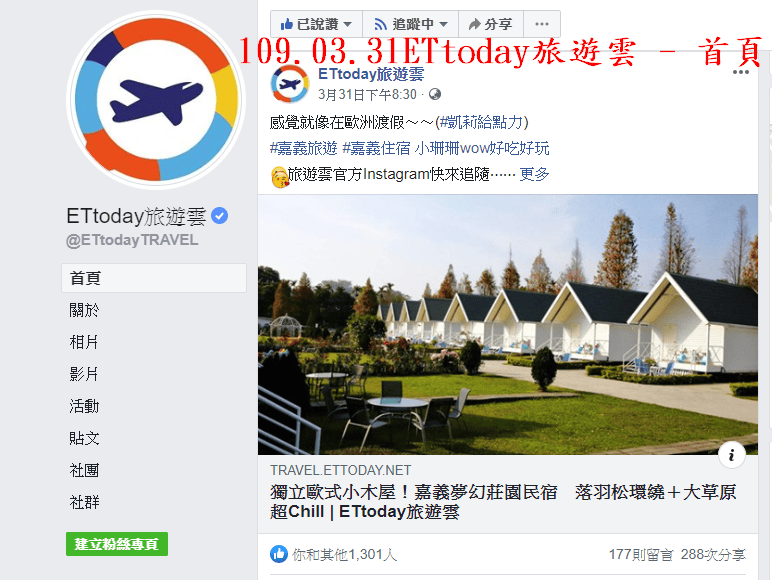
Task: Click the small post author avatar
Action: click(290, 84)
